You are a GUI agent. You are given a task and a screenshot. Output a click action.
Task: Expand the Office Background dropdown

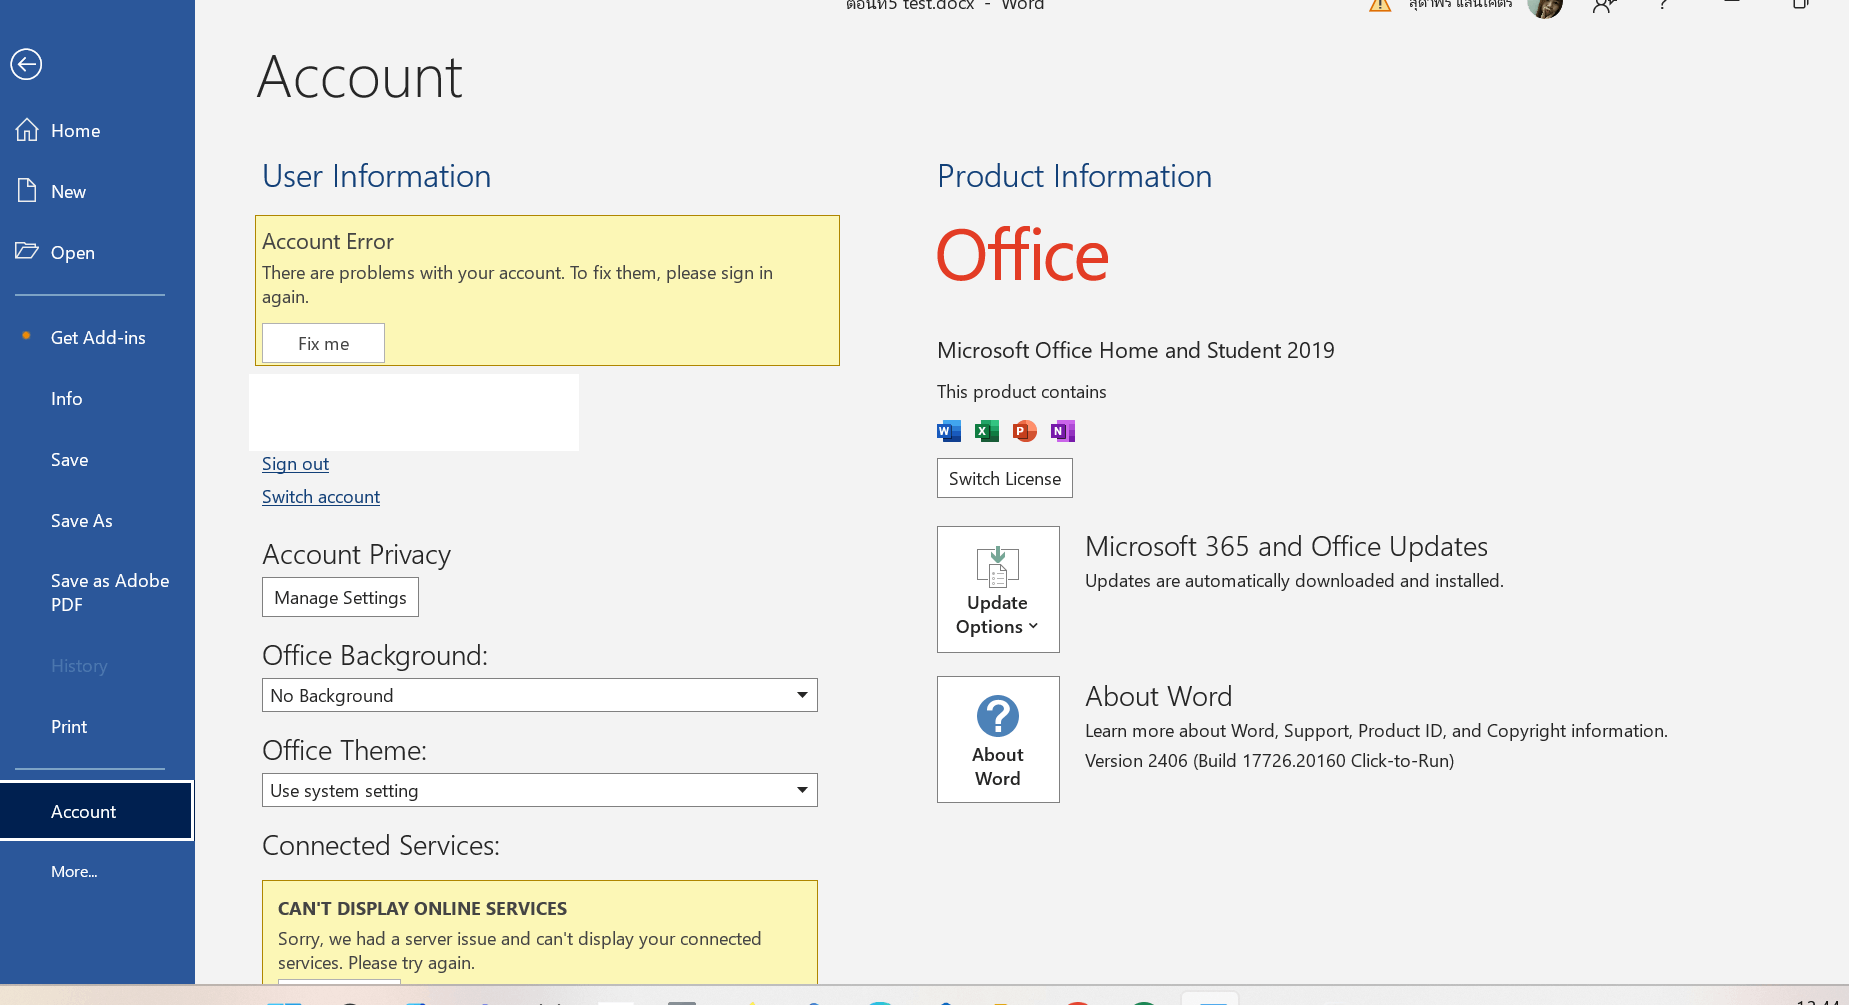540,695
